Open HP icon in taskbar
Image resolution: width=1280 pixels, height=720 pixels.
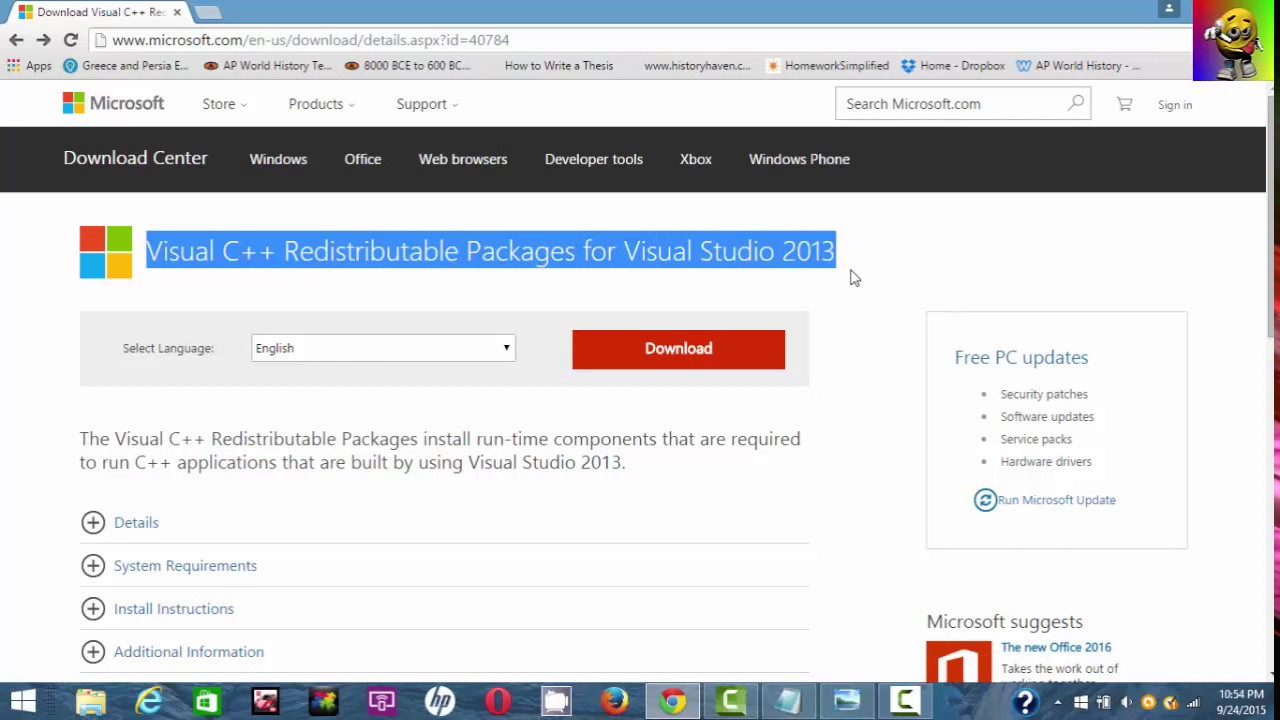[x=440, y=701]
